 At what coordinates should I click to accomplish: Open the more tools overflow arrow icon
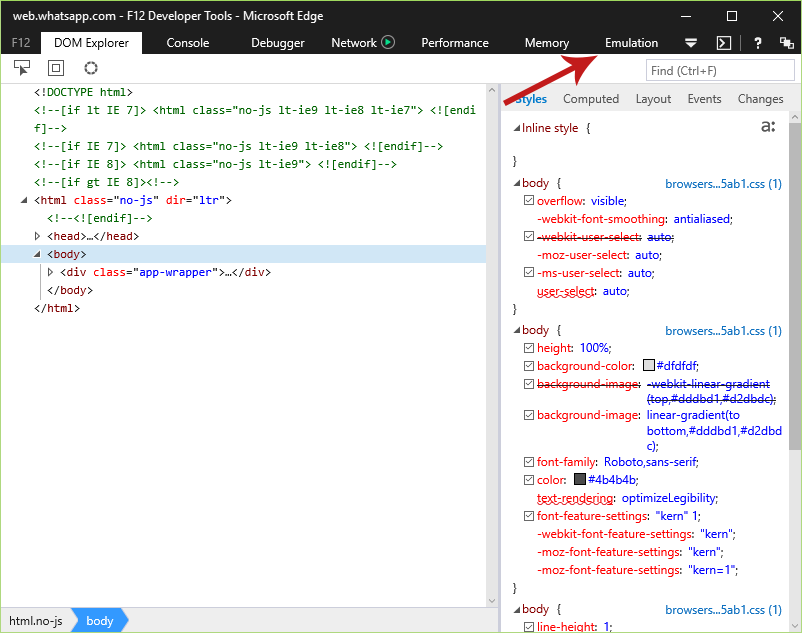click(x=690, y=43)
